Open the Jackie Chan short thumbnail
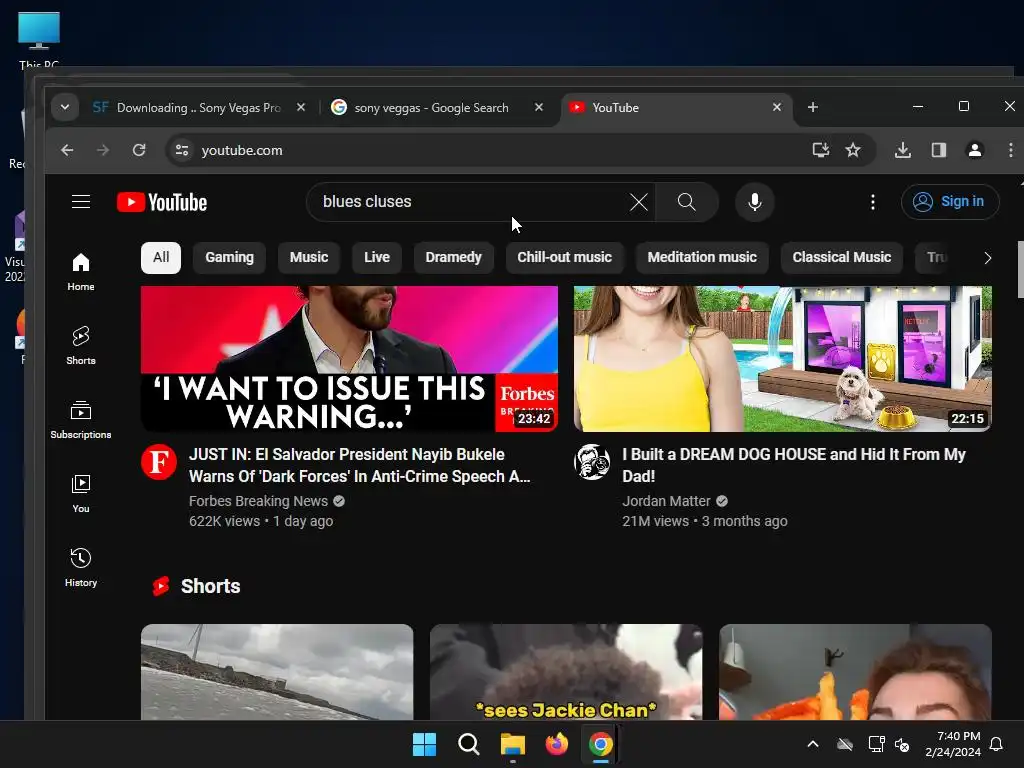1024x768 pixels. 566,672
